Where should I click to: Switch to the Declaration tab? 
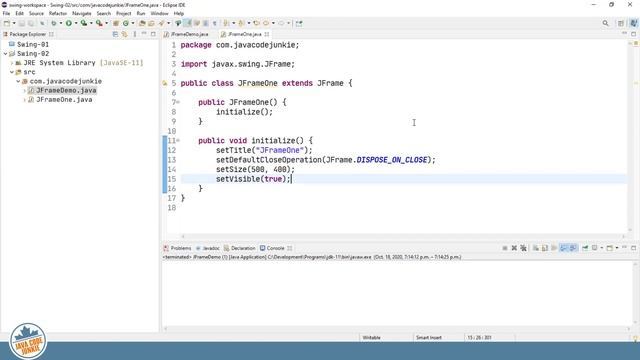coord(239,248)
